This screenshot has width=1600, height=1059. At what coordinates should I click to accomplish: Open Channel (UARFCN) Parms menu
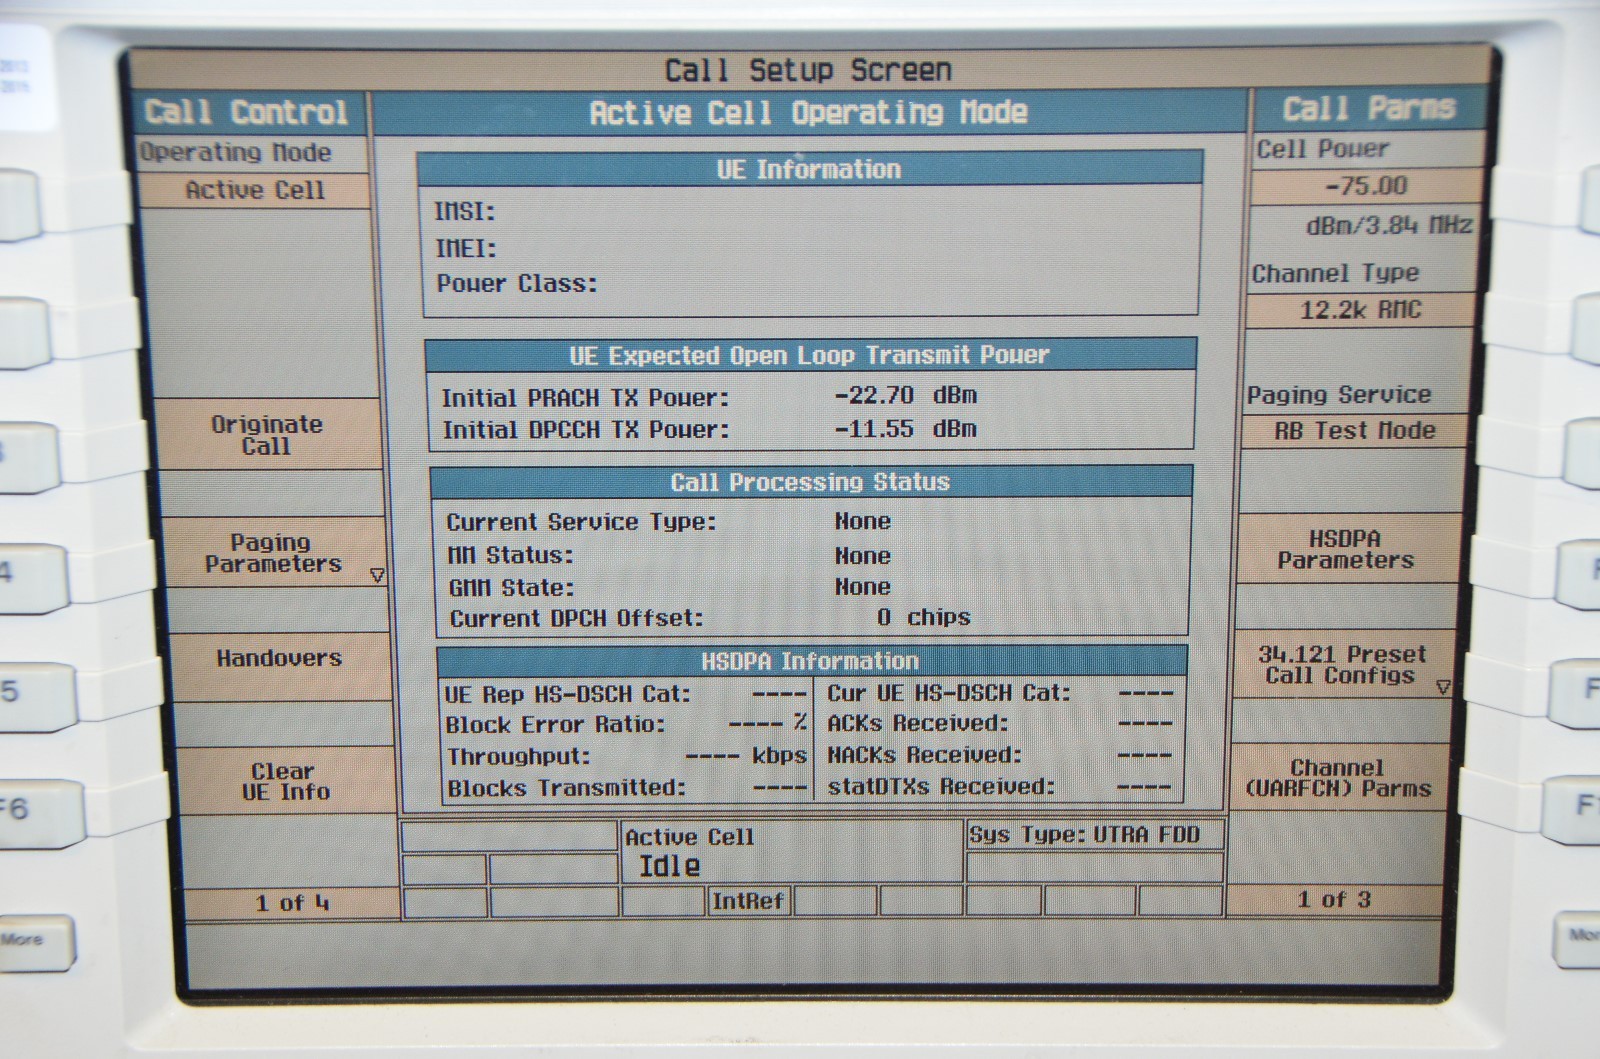[1338, 778]
